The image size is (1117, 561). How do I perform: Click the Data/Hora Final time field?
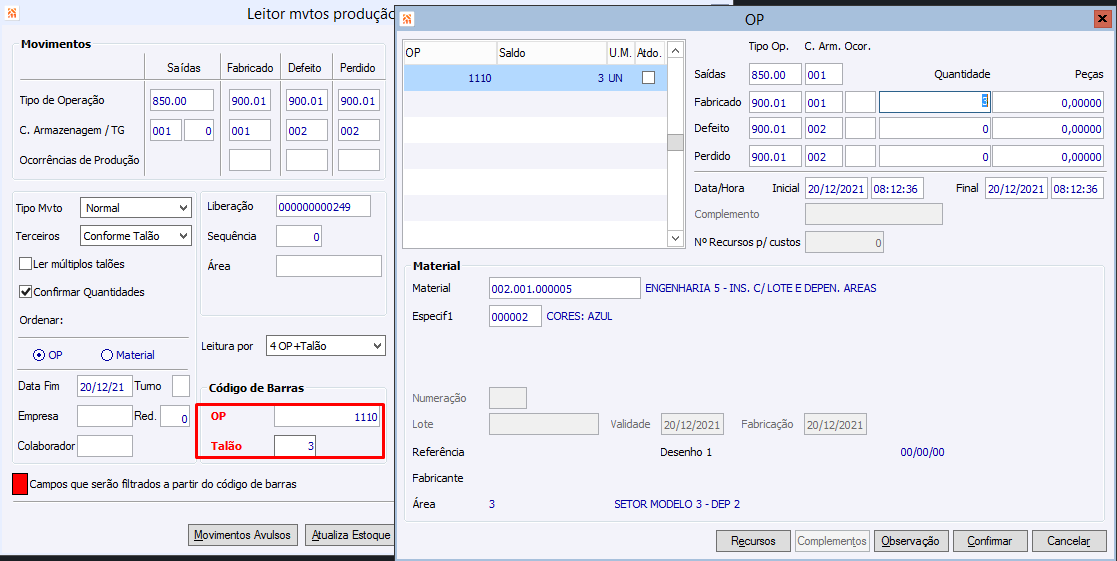point(1077,189)
